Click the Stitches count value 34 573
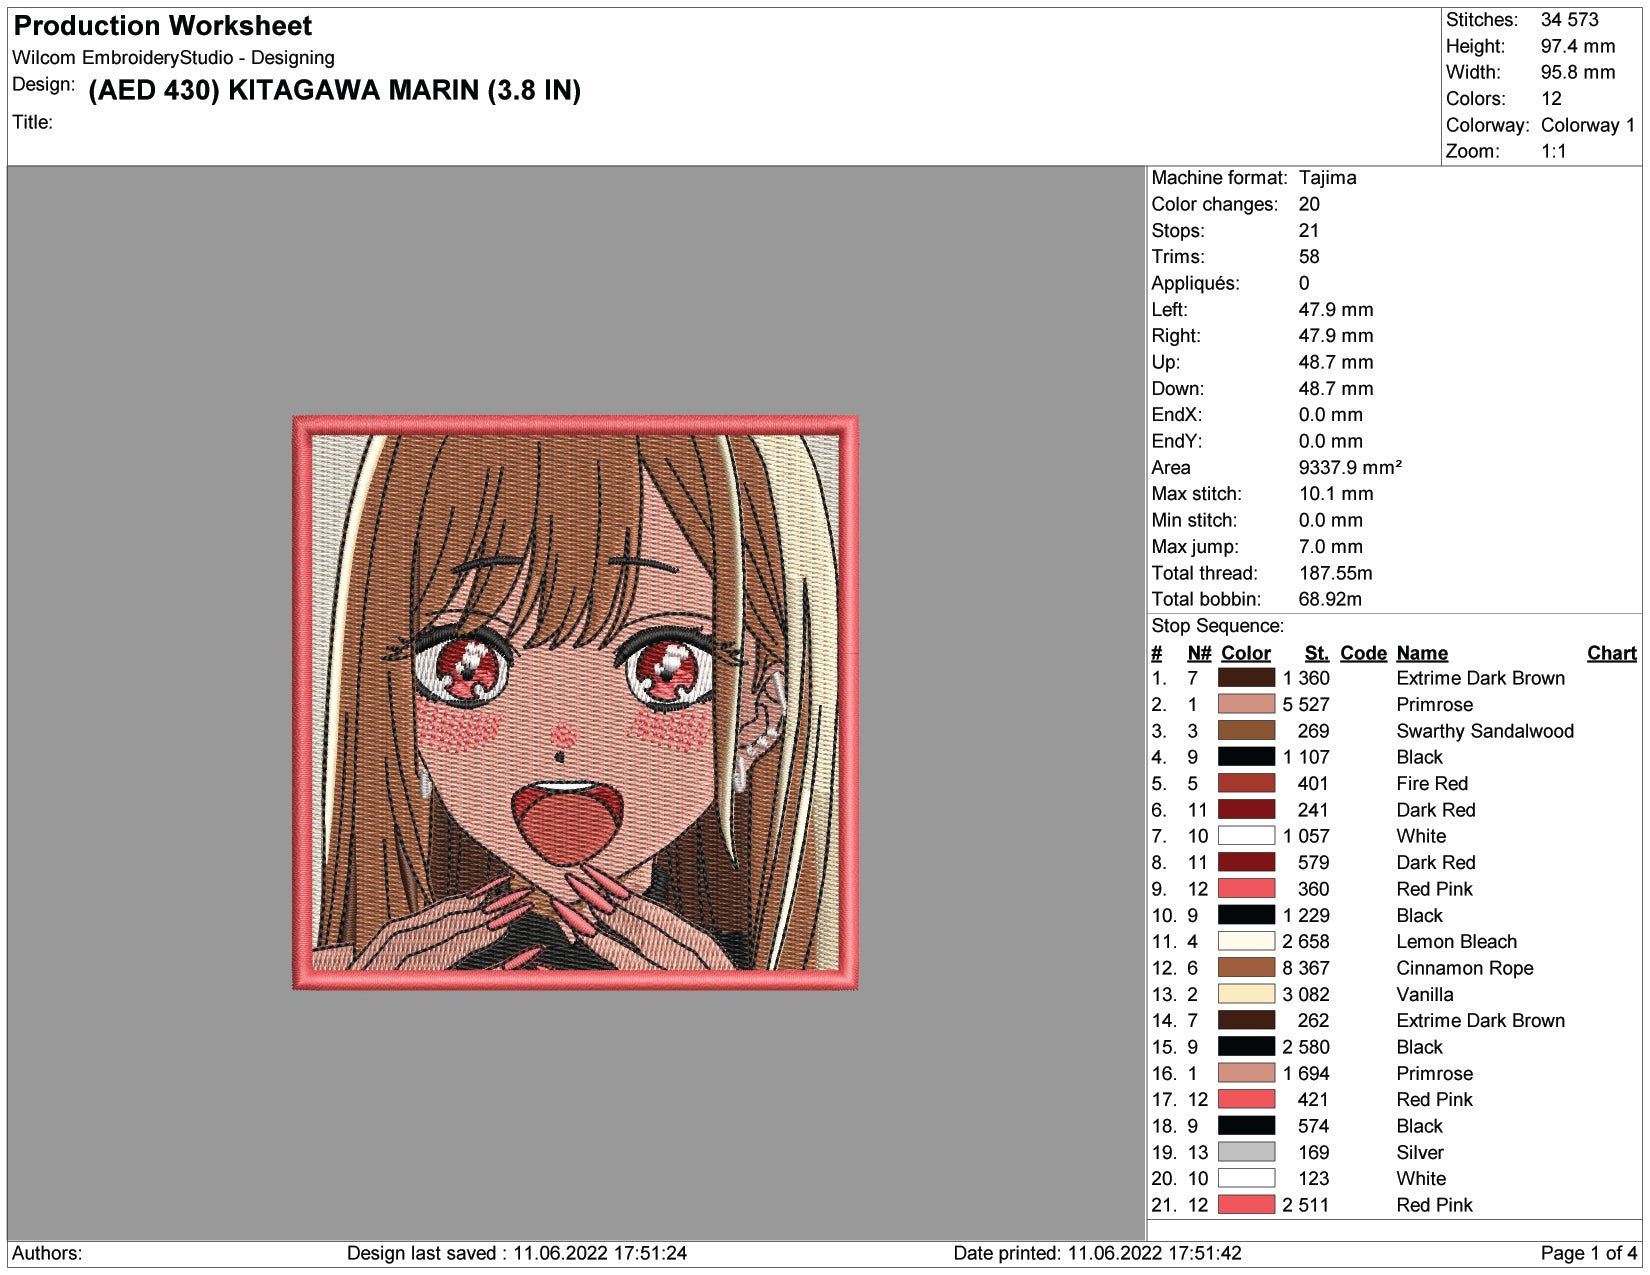This screenshot has height=1275, width=1650. click(x=1569, y=20)
